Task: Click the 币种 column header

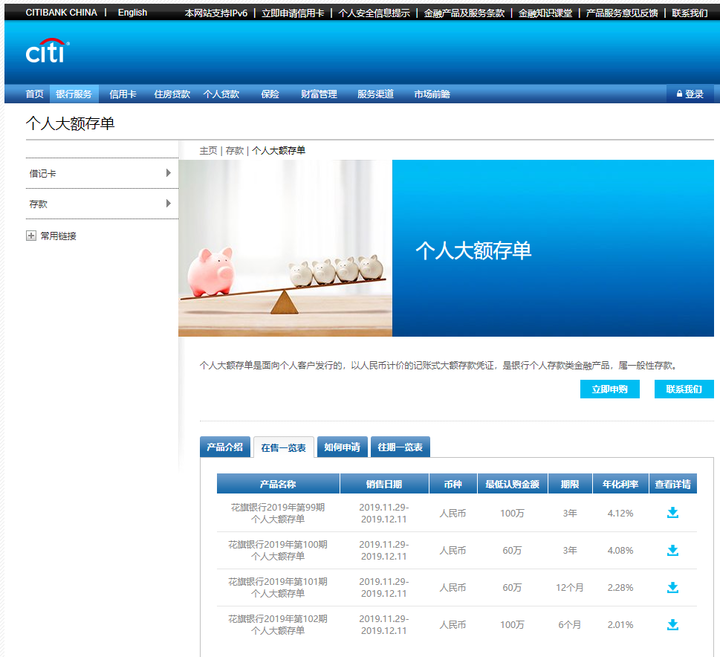Action: (453, 484)
